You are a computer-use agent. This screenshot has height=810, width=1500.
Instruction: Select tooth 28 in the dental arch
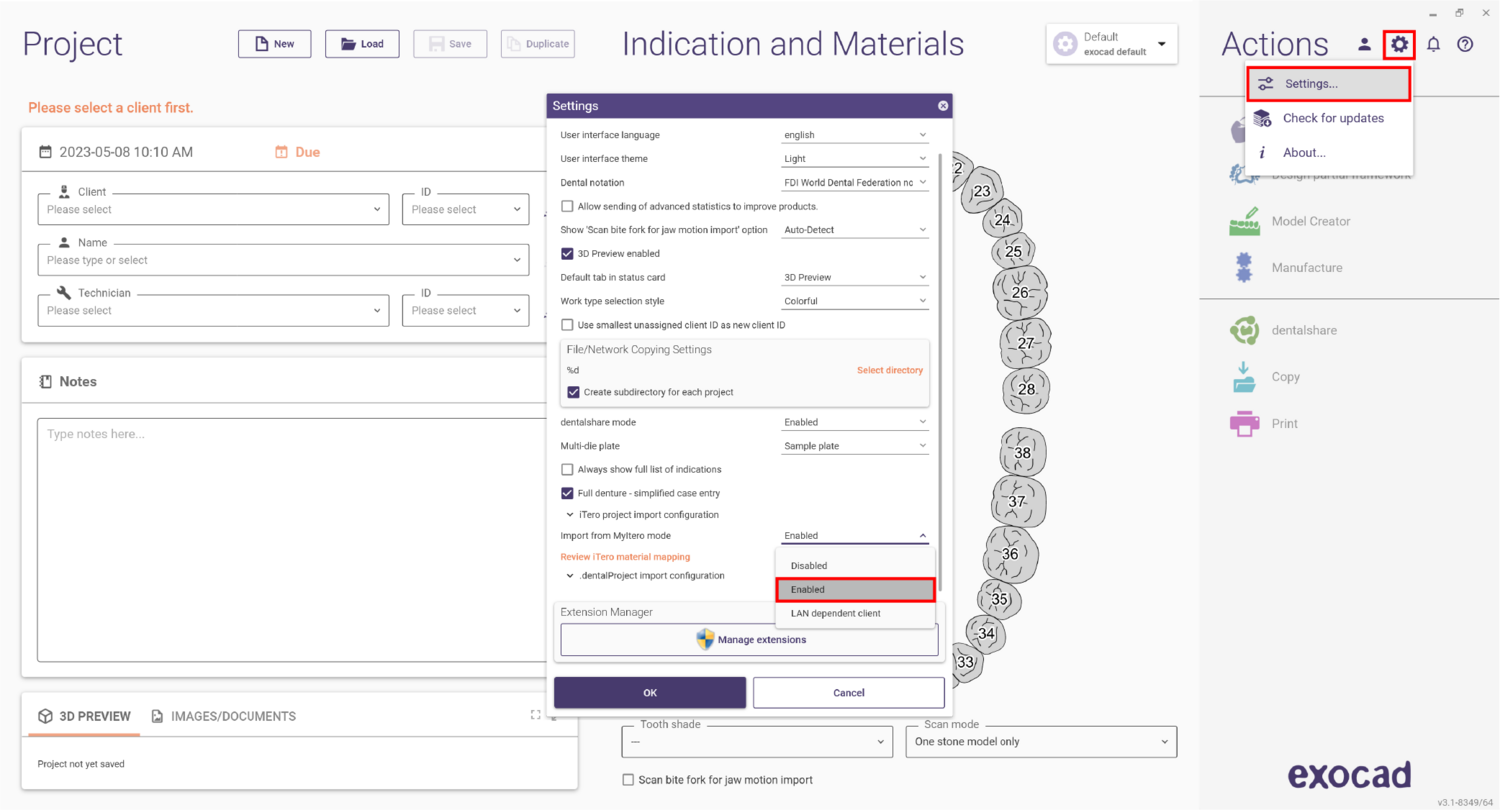pyautogui.click(x=1026, y=388)
